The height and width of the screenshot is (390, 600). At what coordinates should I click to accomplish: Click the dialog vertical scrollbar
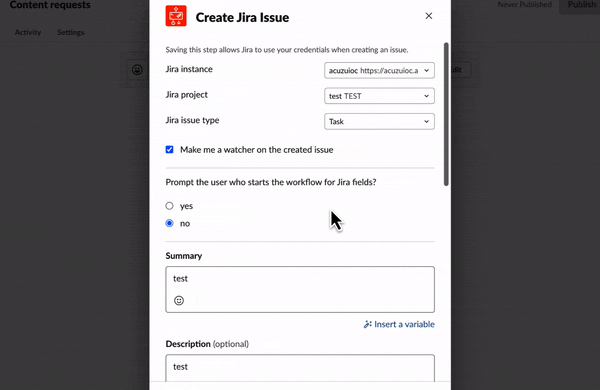tap(446, 114)
